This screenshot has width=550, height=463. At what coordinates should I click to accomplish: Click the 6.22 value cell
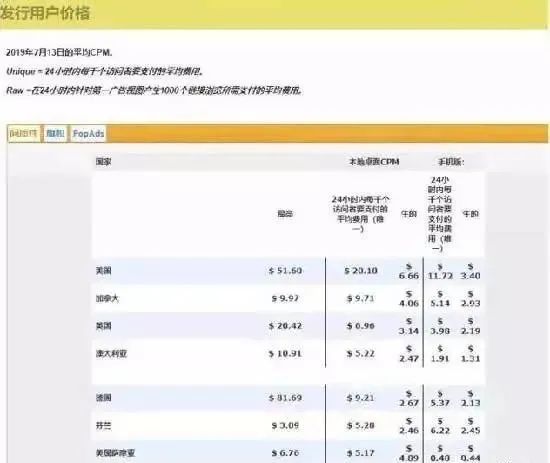tap(440, 426)
